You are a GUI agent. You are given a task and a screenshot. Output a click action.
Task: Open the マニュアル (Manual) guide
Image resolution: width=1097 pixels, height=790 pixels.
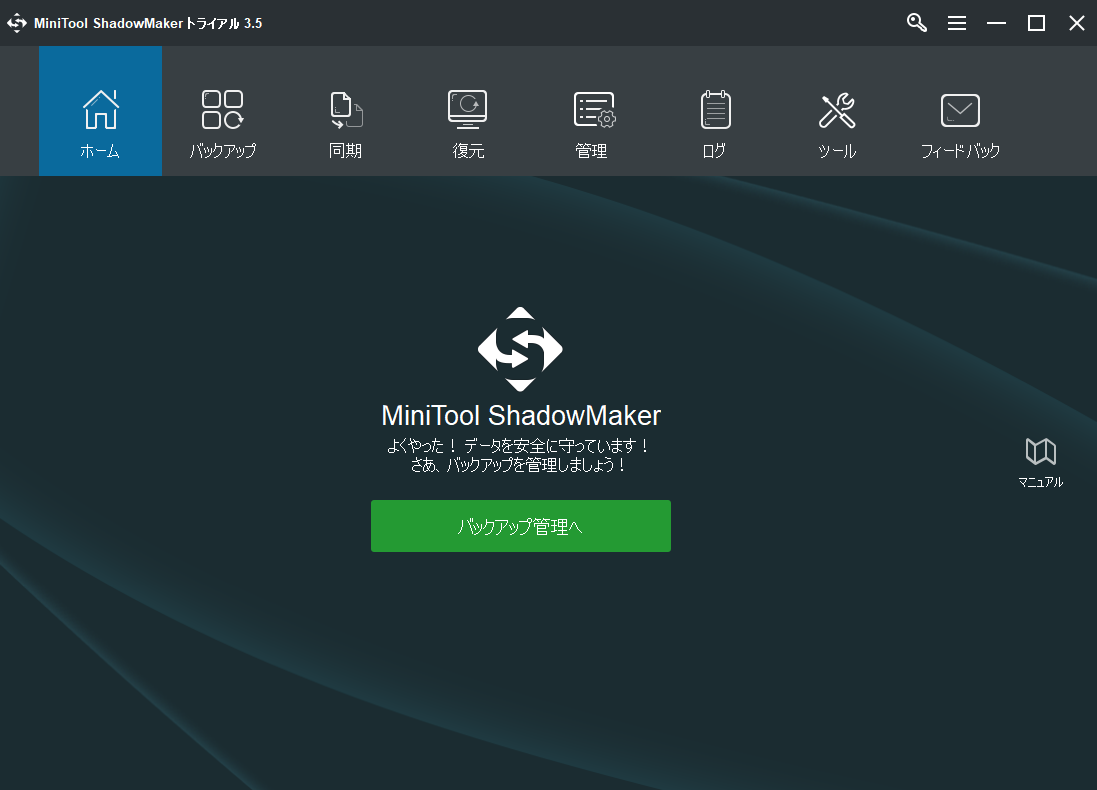tap(1040, 460)
